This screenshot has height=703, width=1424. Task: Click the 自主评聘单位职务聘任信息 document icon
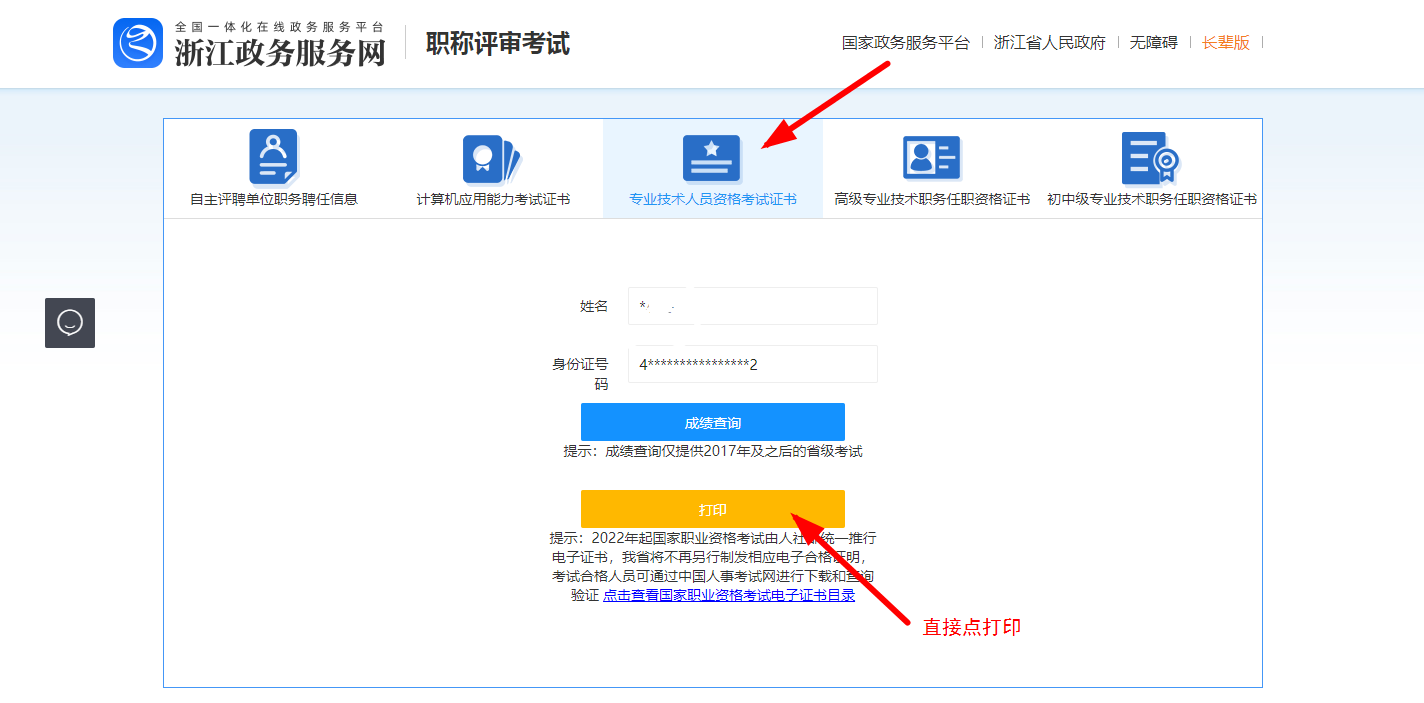pos(273,158)
